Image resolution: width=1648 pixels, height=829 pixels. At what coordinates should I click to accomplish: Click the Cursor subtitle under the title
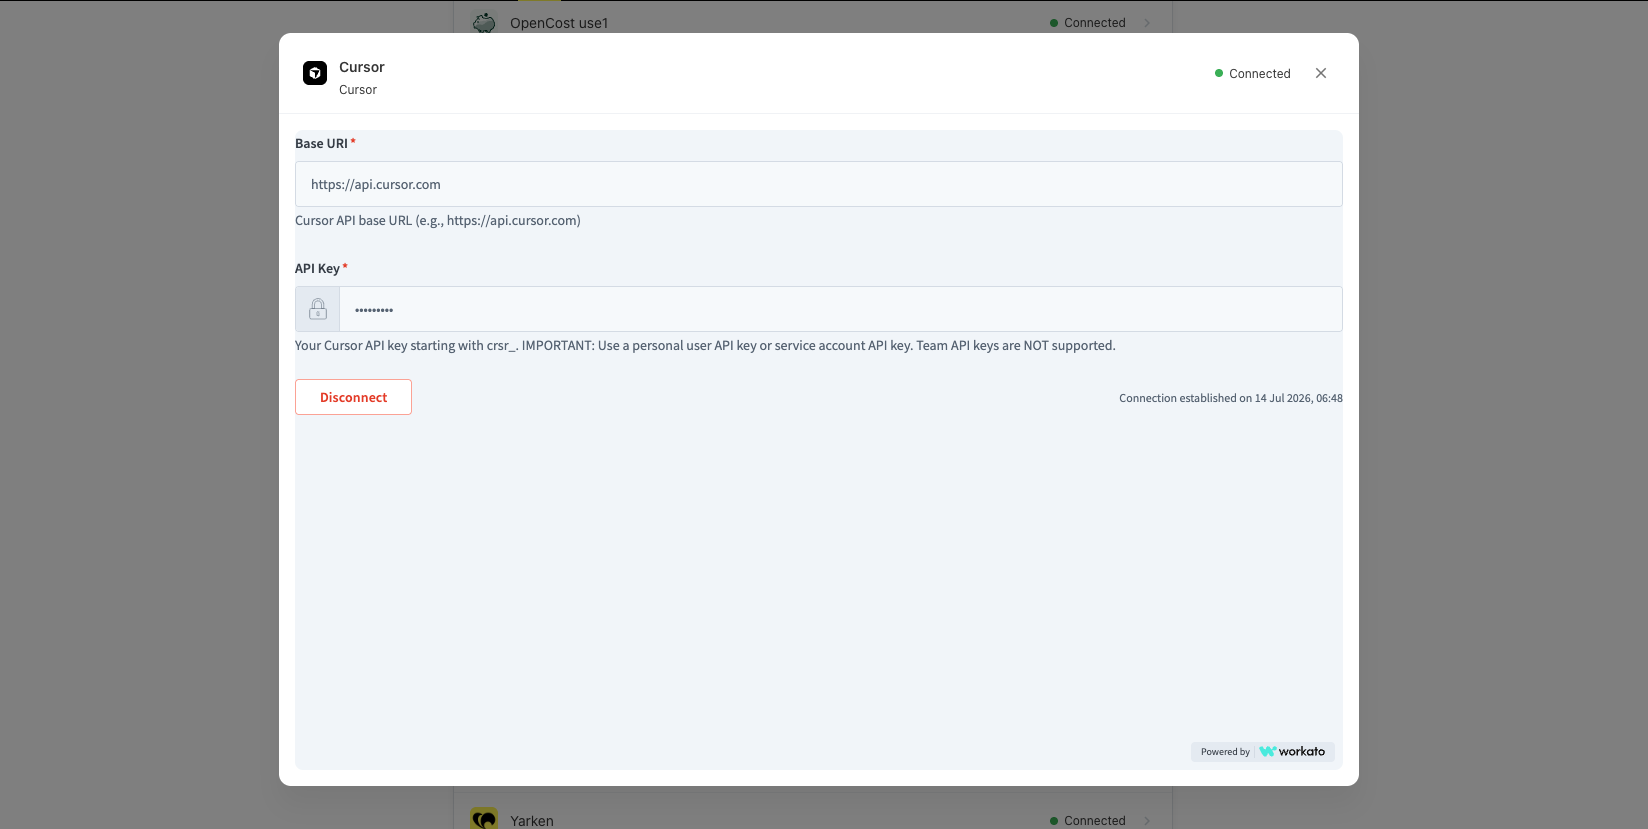pos(357,90)
